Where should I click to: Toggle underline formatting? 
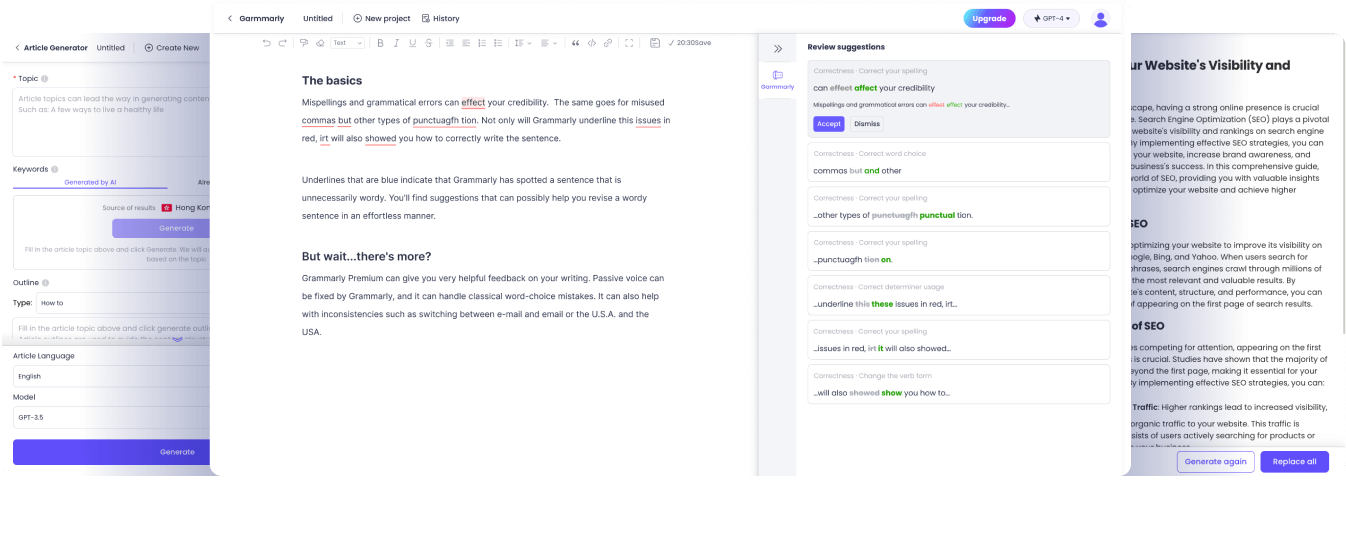[412, 43]
